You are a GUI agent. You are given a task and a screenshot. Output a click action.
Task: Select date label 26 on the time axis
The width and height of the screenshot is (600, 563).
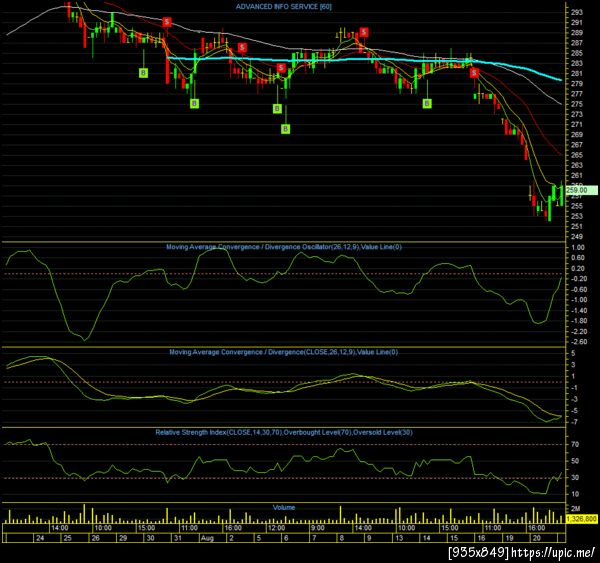96,538
